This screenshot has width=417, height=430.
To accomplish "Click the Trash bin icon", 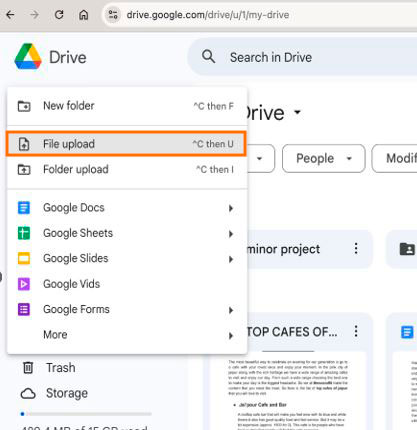I will pos(28,368).
